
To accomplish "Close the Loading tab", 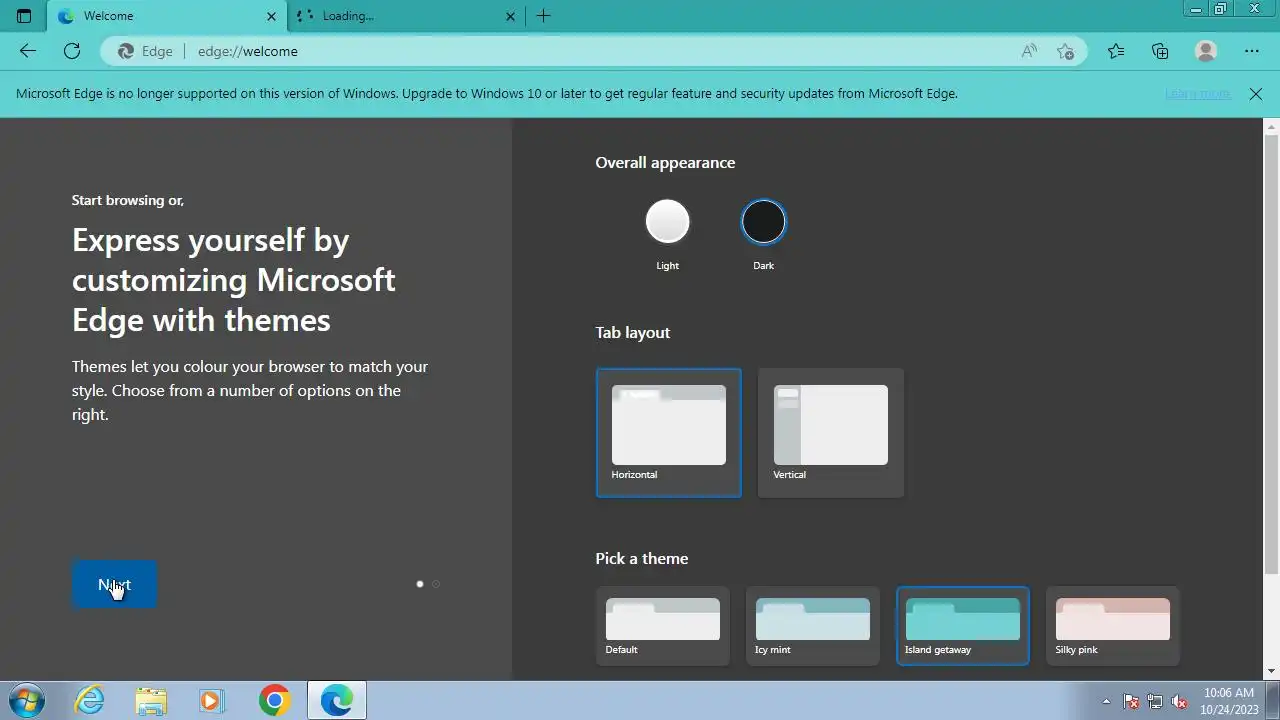I will pos(510,16).
